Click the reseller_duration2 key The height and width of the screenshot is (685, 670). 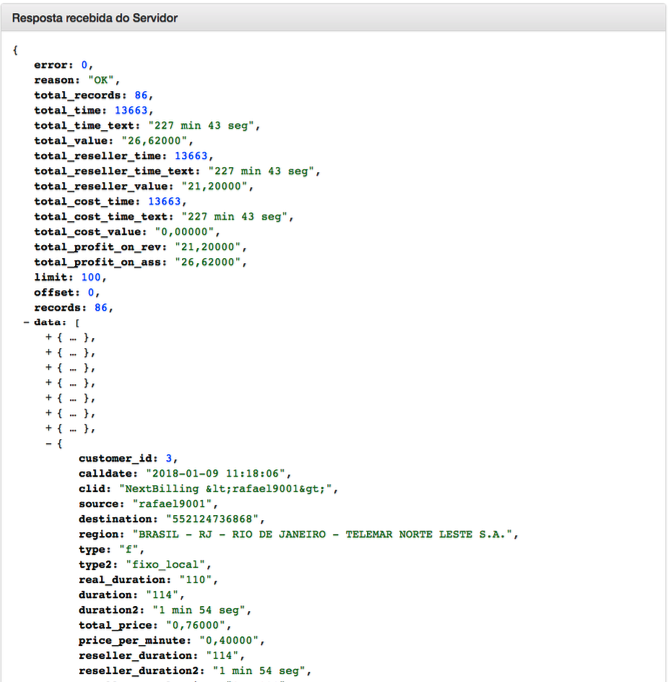(142, 671)
